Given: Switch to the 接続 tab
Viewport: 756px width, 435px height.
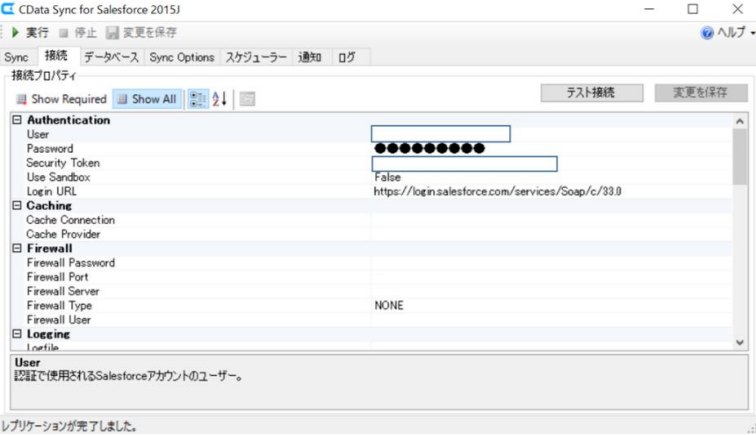Looking at the screenshot, I should click(56, 56).
